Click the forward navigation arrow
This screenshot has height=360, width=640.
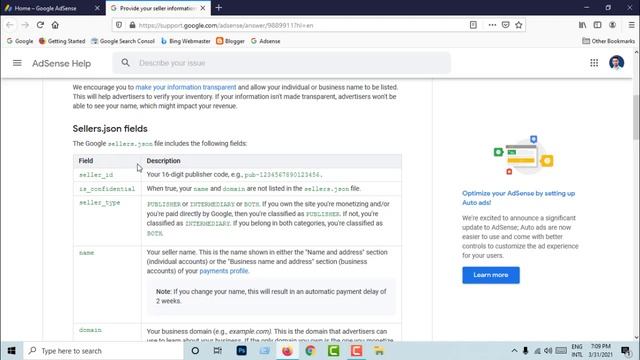pos(25,25)
